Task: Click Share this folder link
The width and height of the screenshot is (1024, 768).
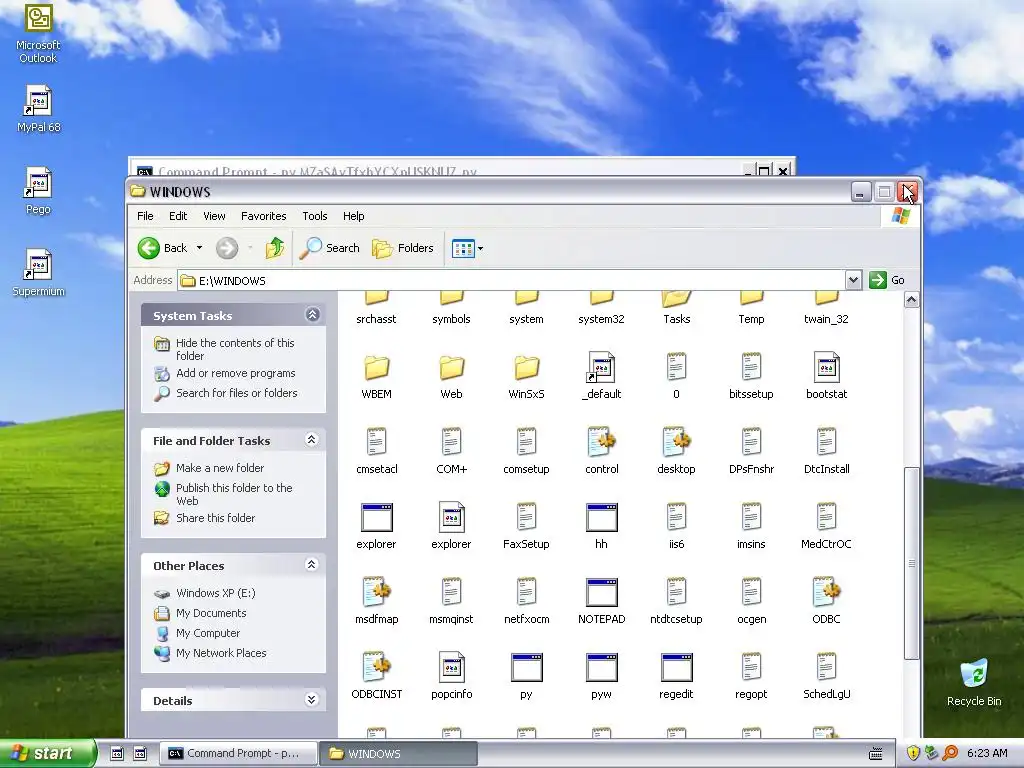Action: point(216,518)
